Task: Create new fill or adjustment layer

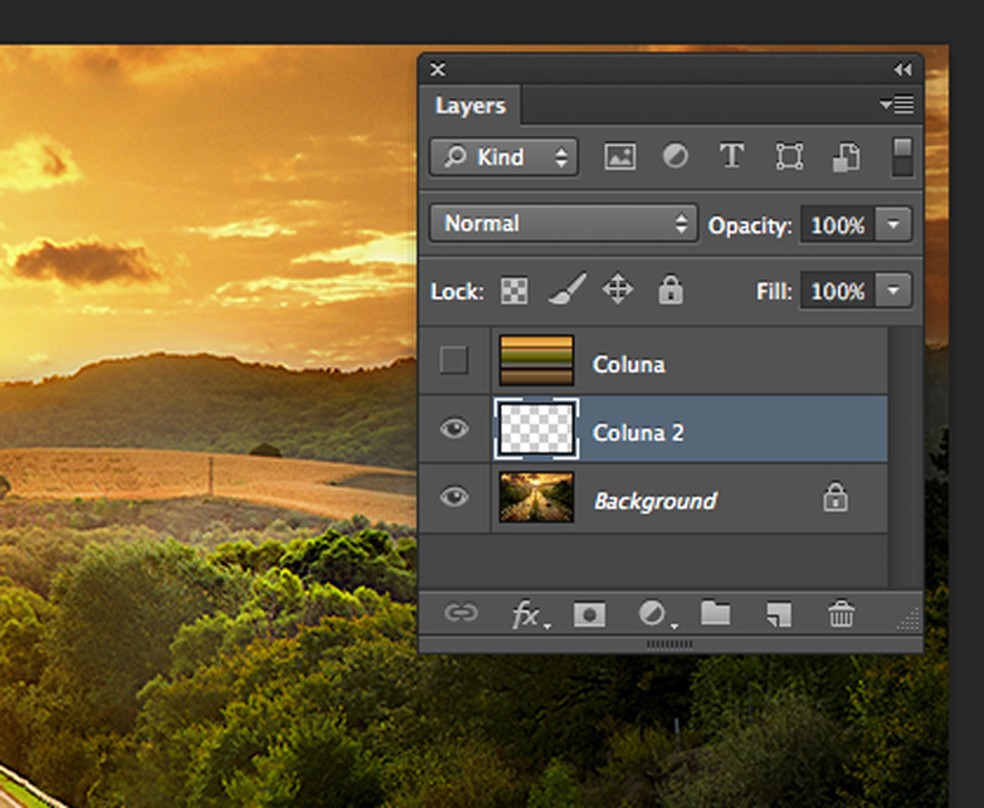Action: tap(656, 614)
